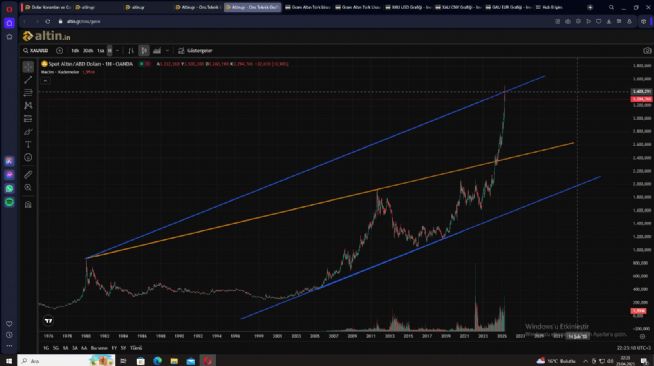
Task: Activate the zoom in magnifier tool
Action: pos(28,188)
